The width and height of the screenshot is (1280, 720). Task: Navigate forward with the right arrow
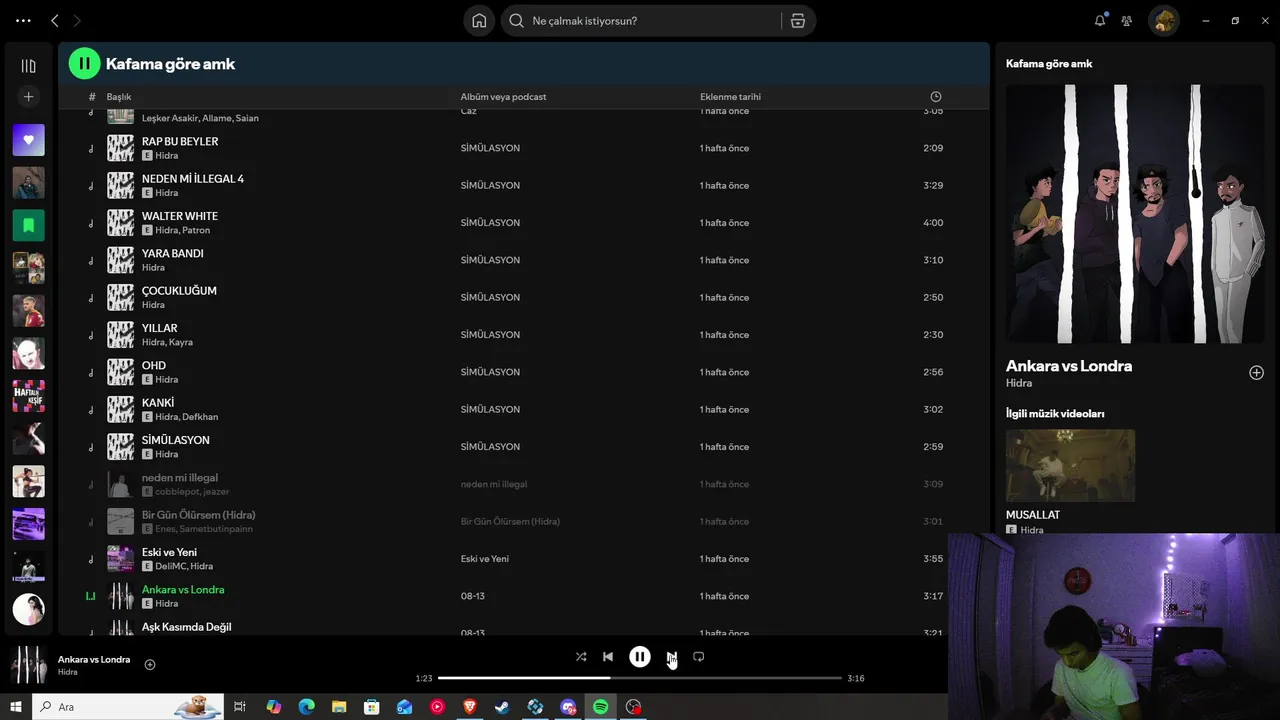[76, 20]
